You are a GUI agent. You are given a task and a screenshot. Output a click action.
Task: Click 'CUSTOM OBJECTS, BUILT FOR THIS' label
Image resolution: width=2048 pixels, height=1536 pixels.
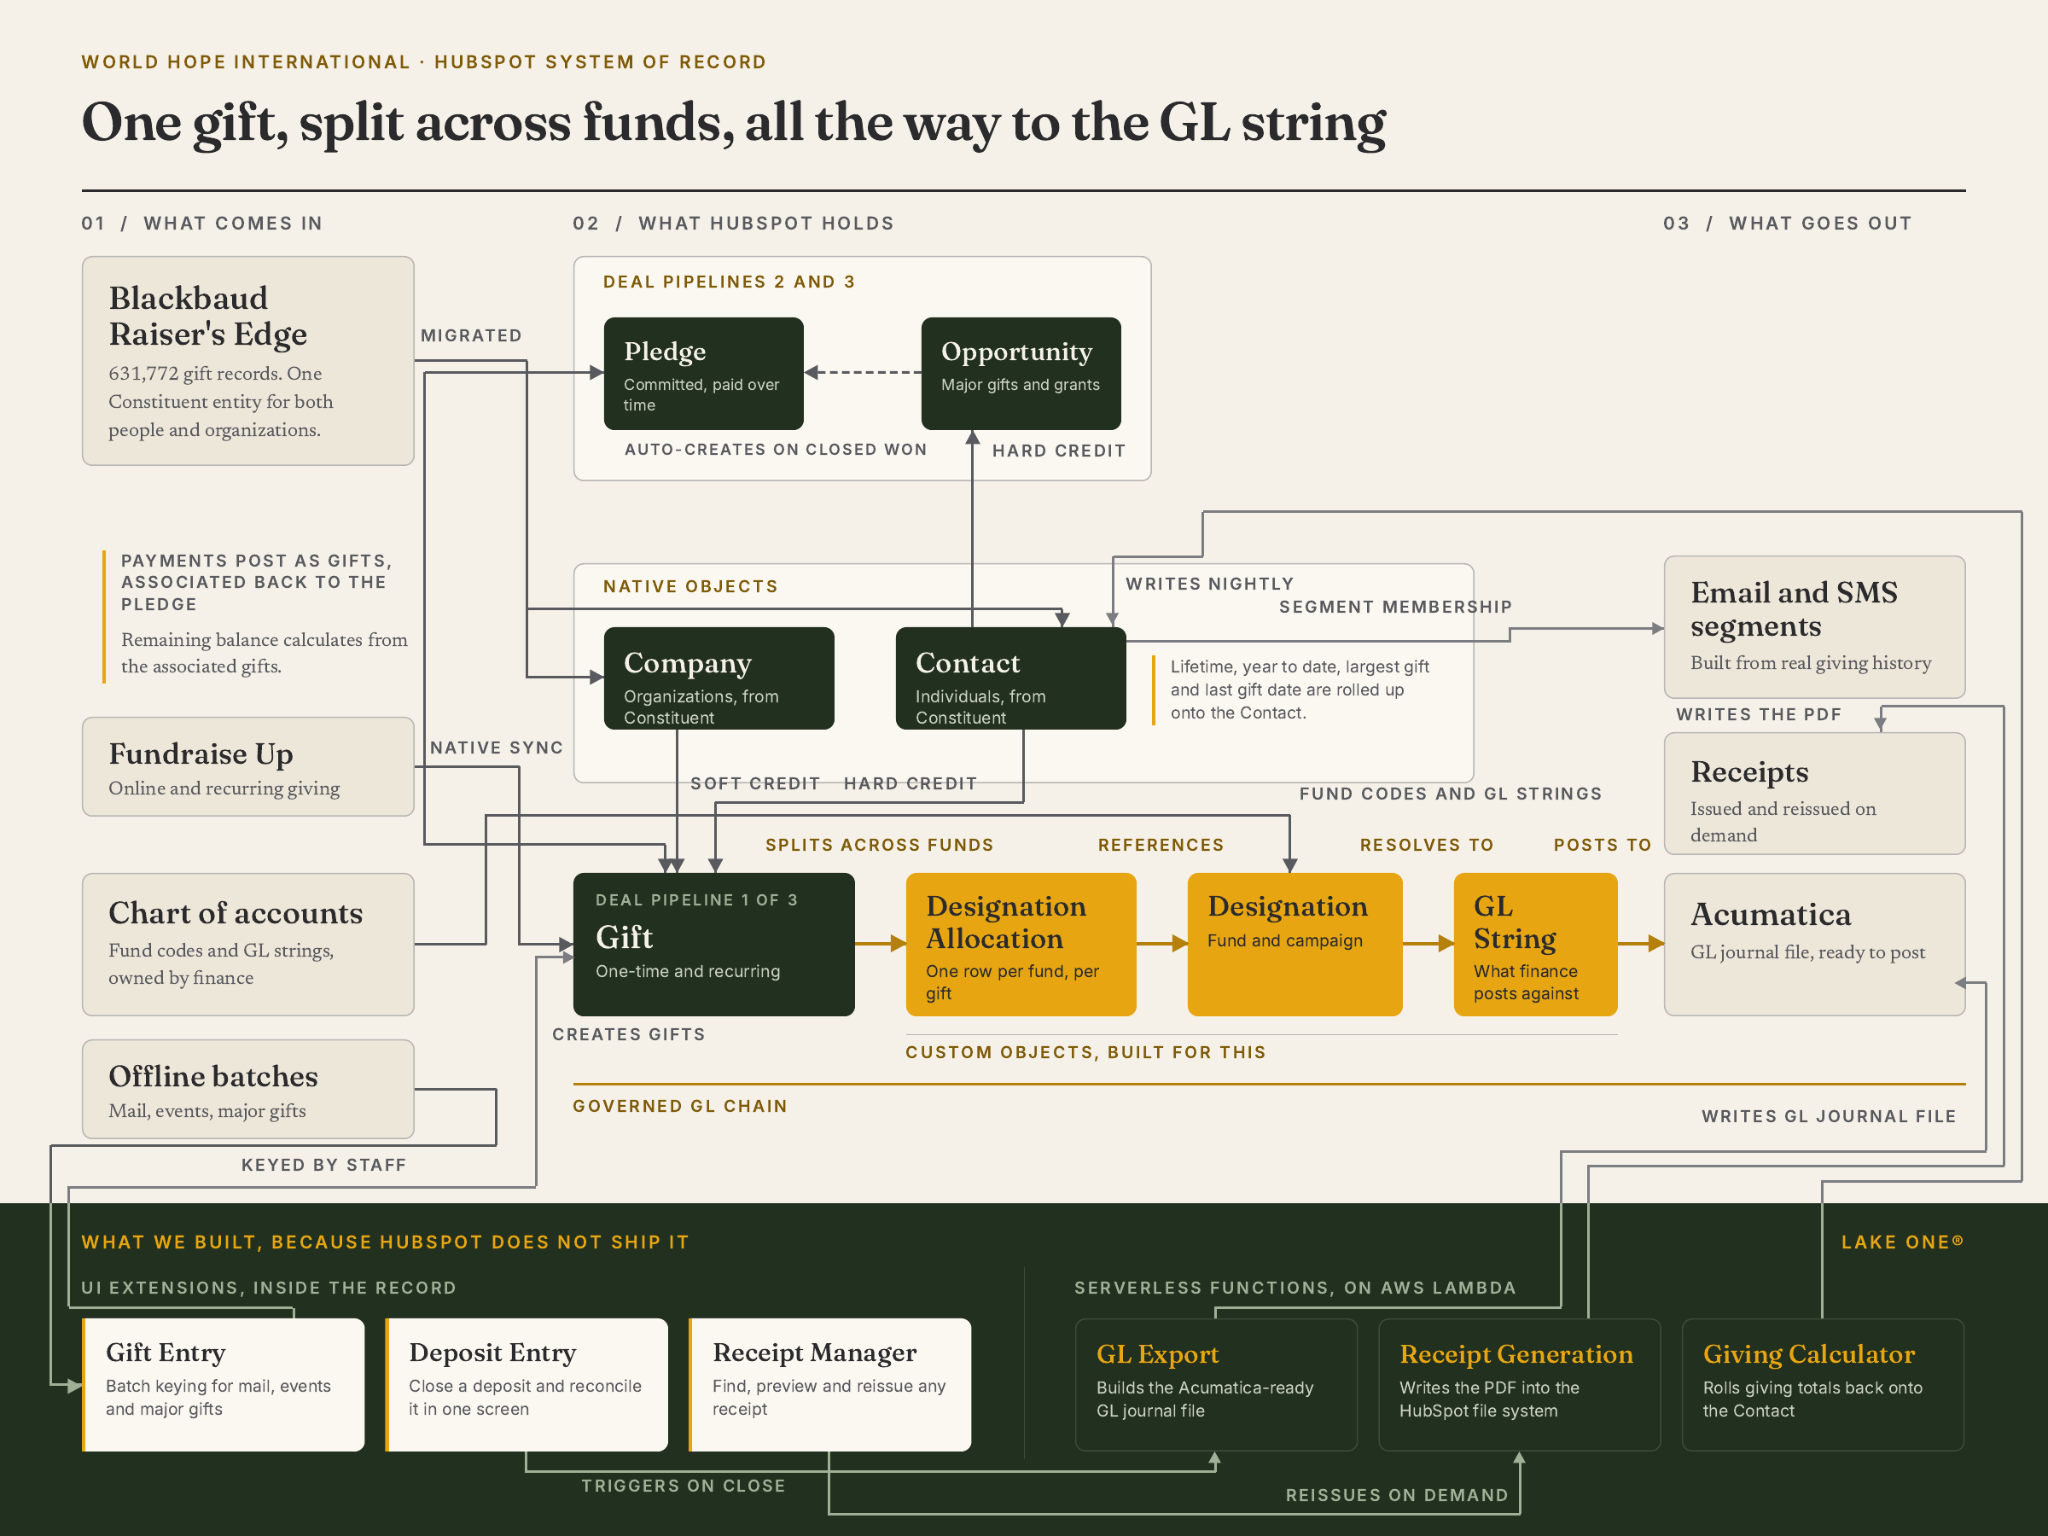1086,1052
